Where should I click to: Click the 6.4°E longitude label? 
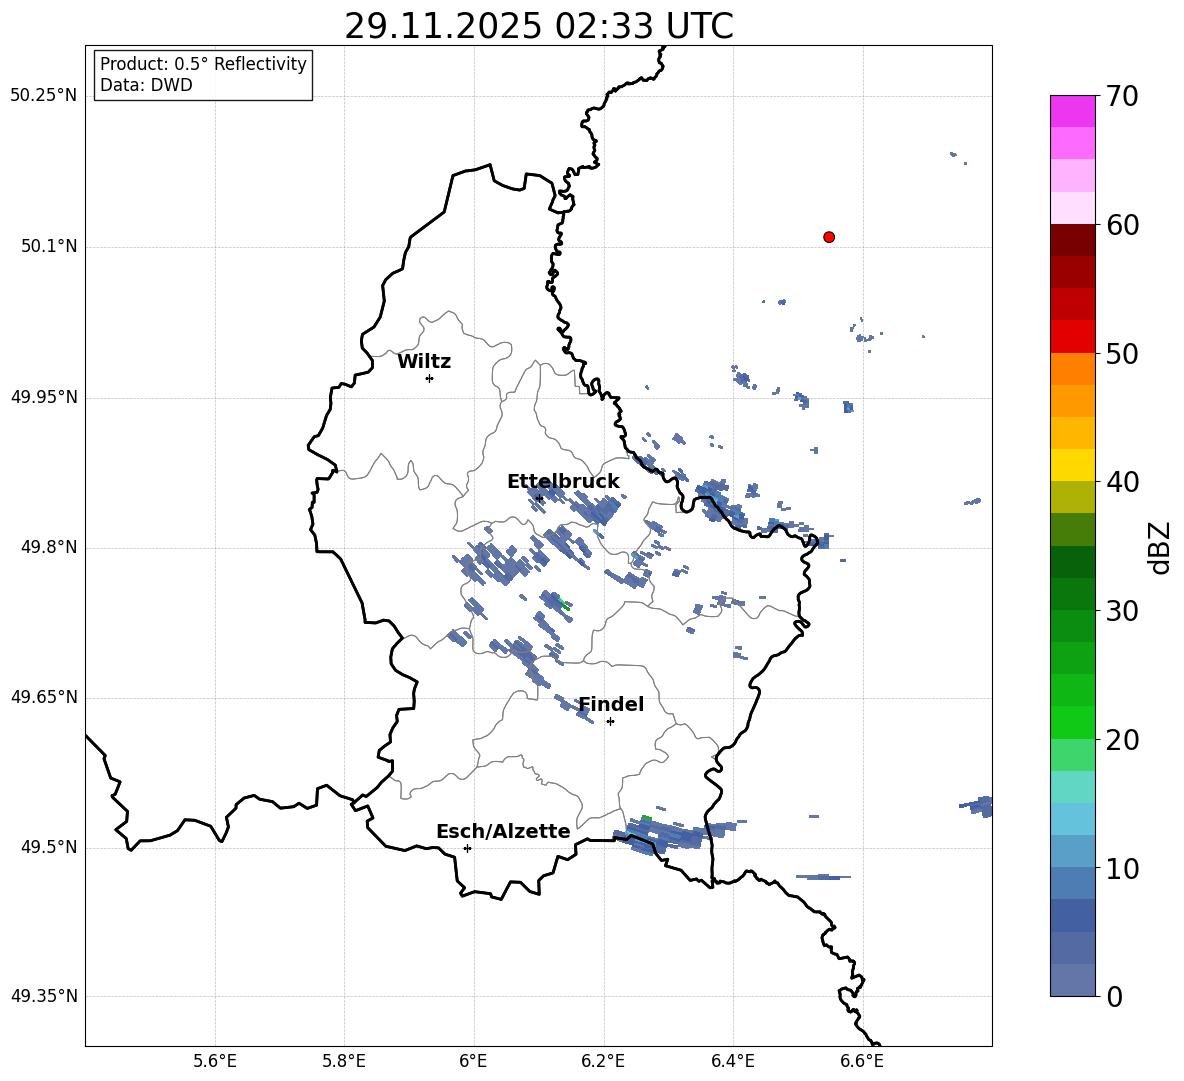click(732, 1061)
